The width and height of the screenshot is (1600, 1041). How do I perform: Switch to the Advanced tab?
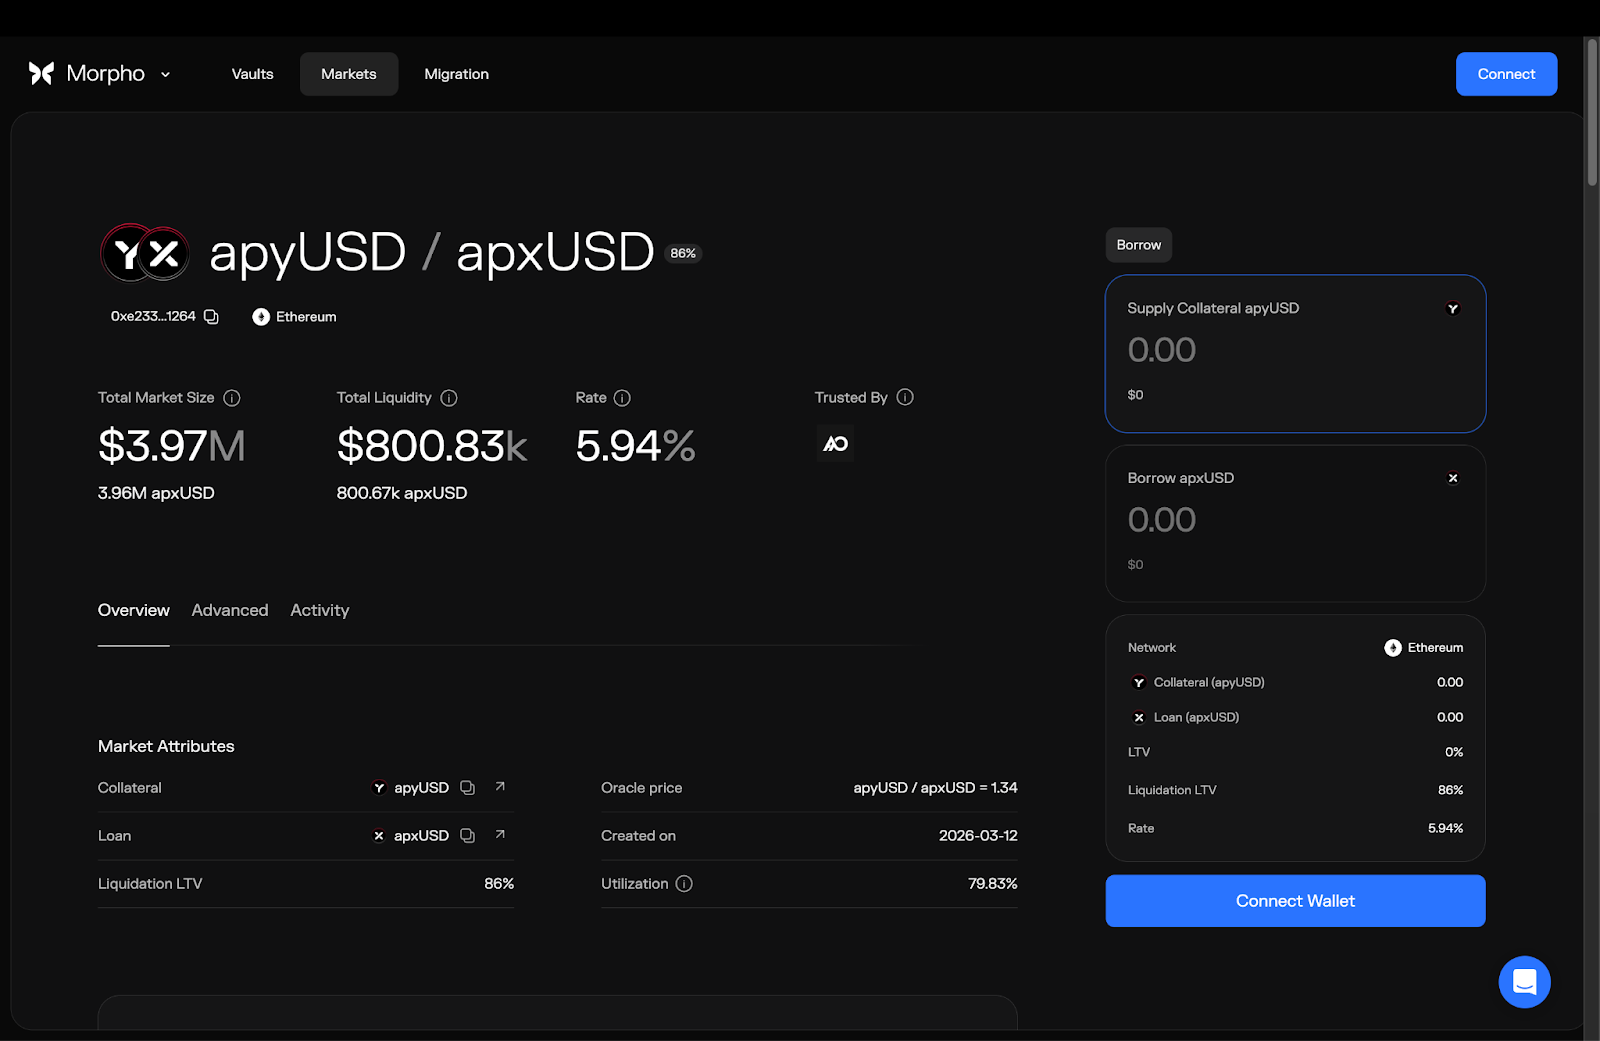coord(230,610)
